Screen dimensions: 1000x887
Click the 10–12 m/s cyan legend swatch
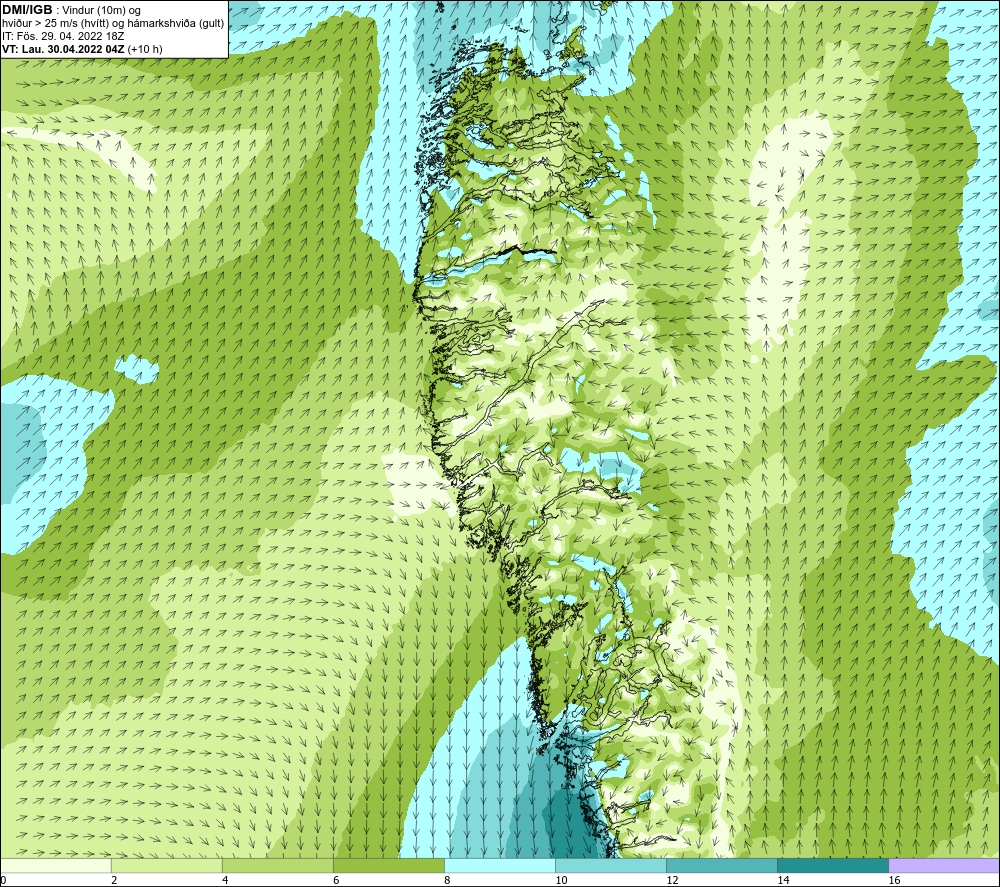(x=611, y=865)
